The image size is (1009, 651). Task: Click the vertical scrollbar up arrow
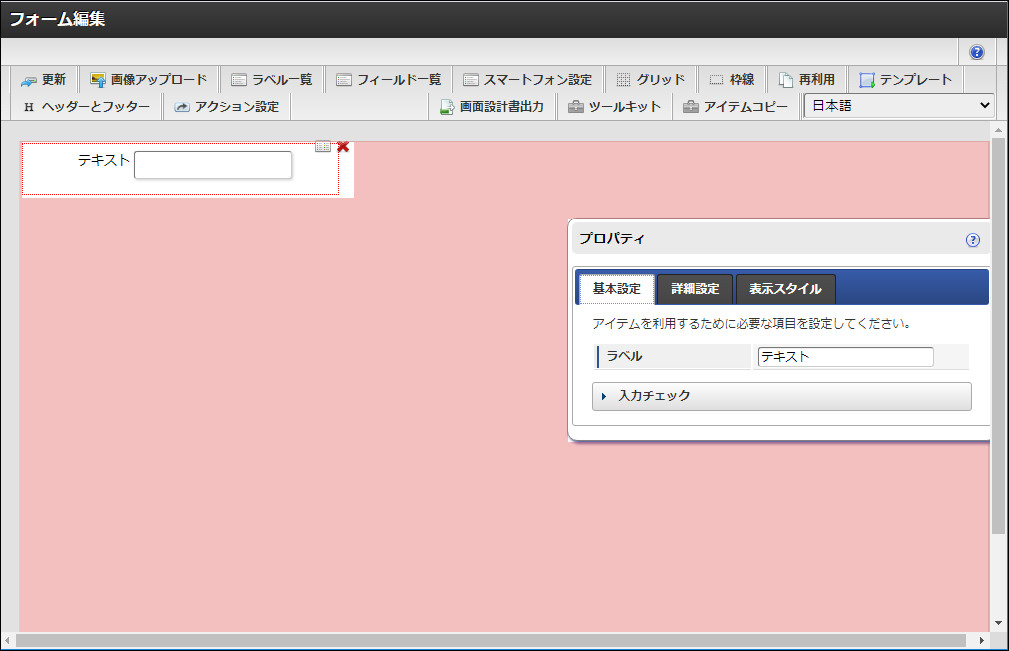(999, 130)
